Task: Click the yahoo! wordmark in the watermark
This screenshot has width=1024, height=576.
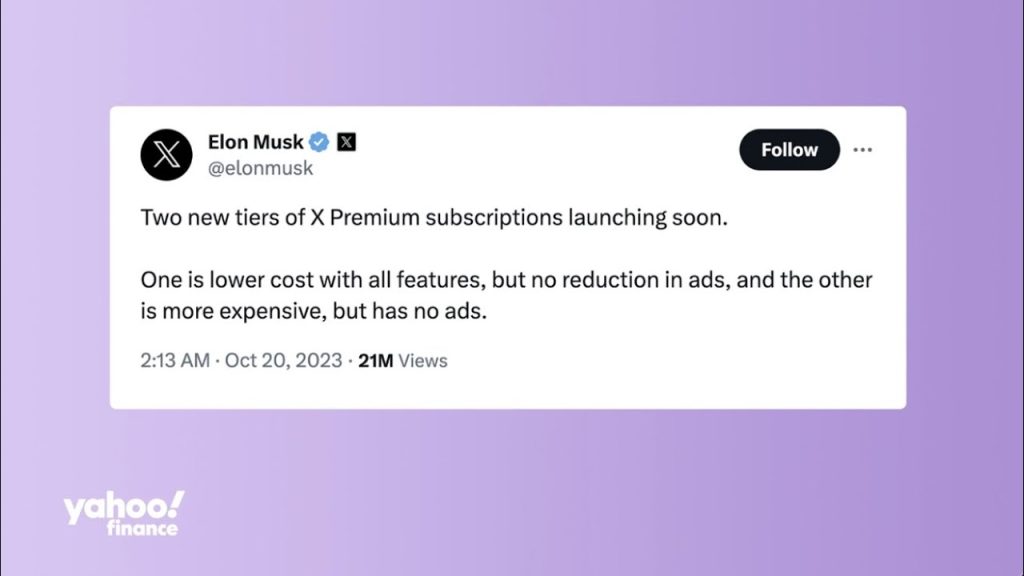Action: click(124, 507)
